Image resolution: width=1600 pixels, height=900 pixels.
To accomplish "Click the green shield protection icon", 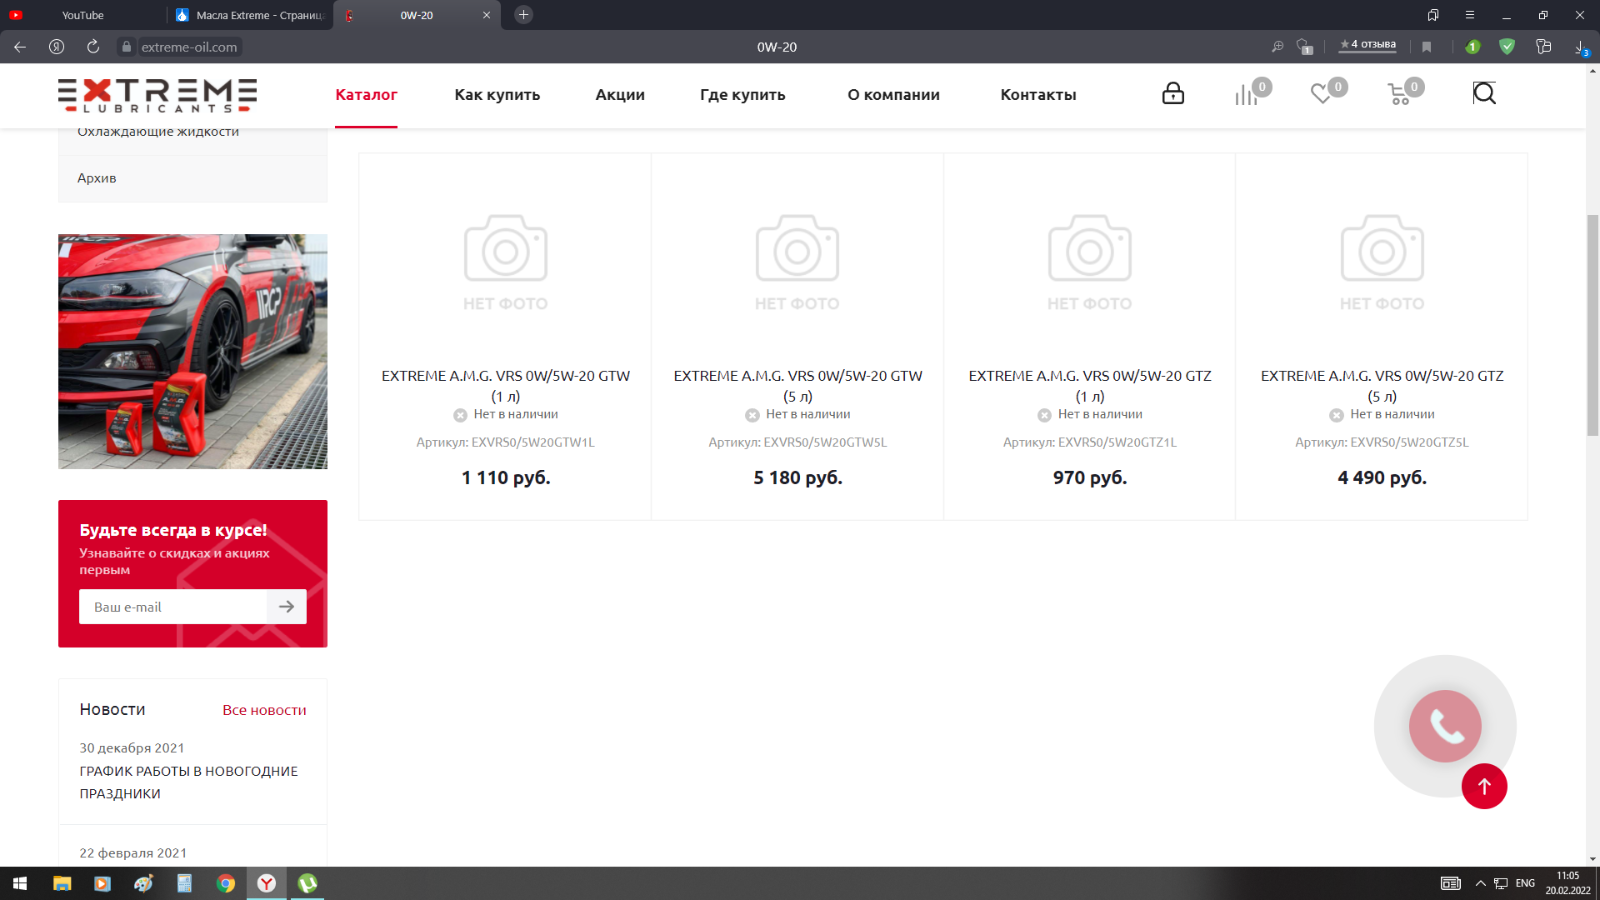I will click(x=1507, y=47).
